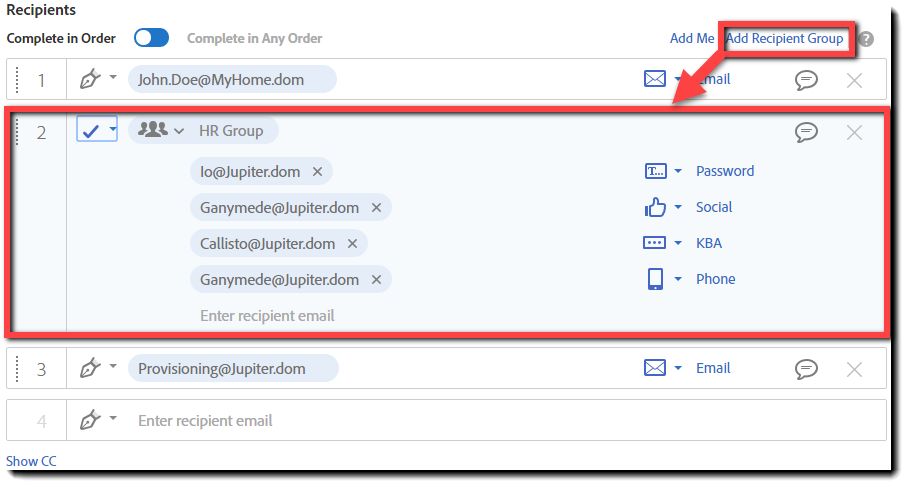Delete the HR Group row with X
The width and height of the screenshot is (921, 500).
pyautogui.click(x=854, y=132)
